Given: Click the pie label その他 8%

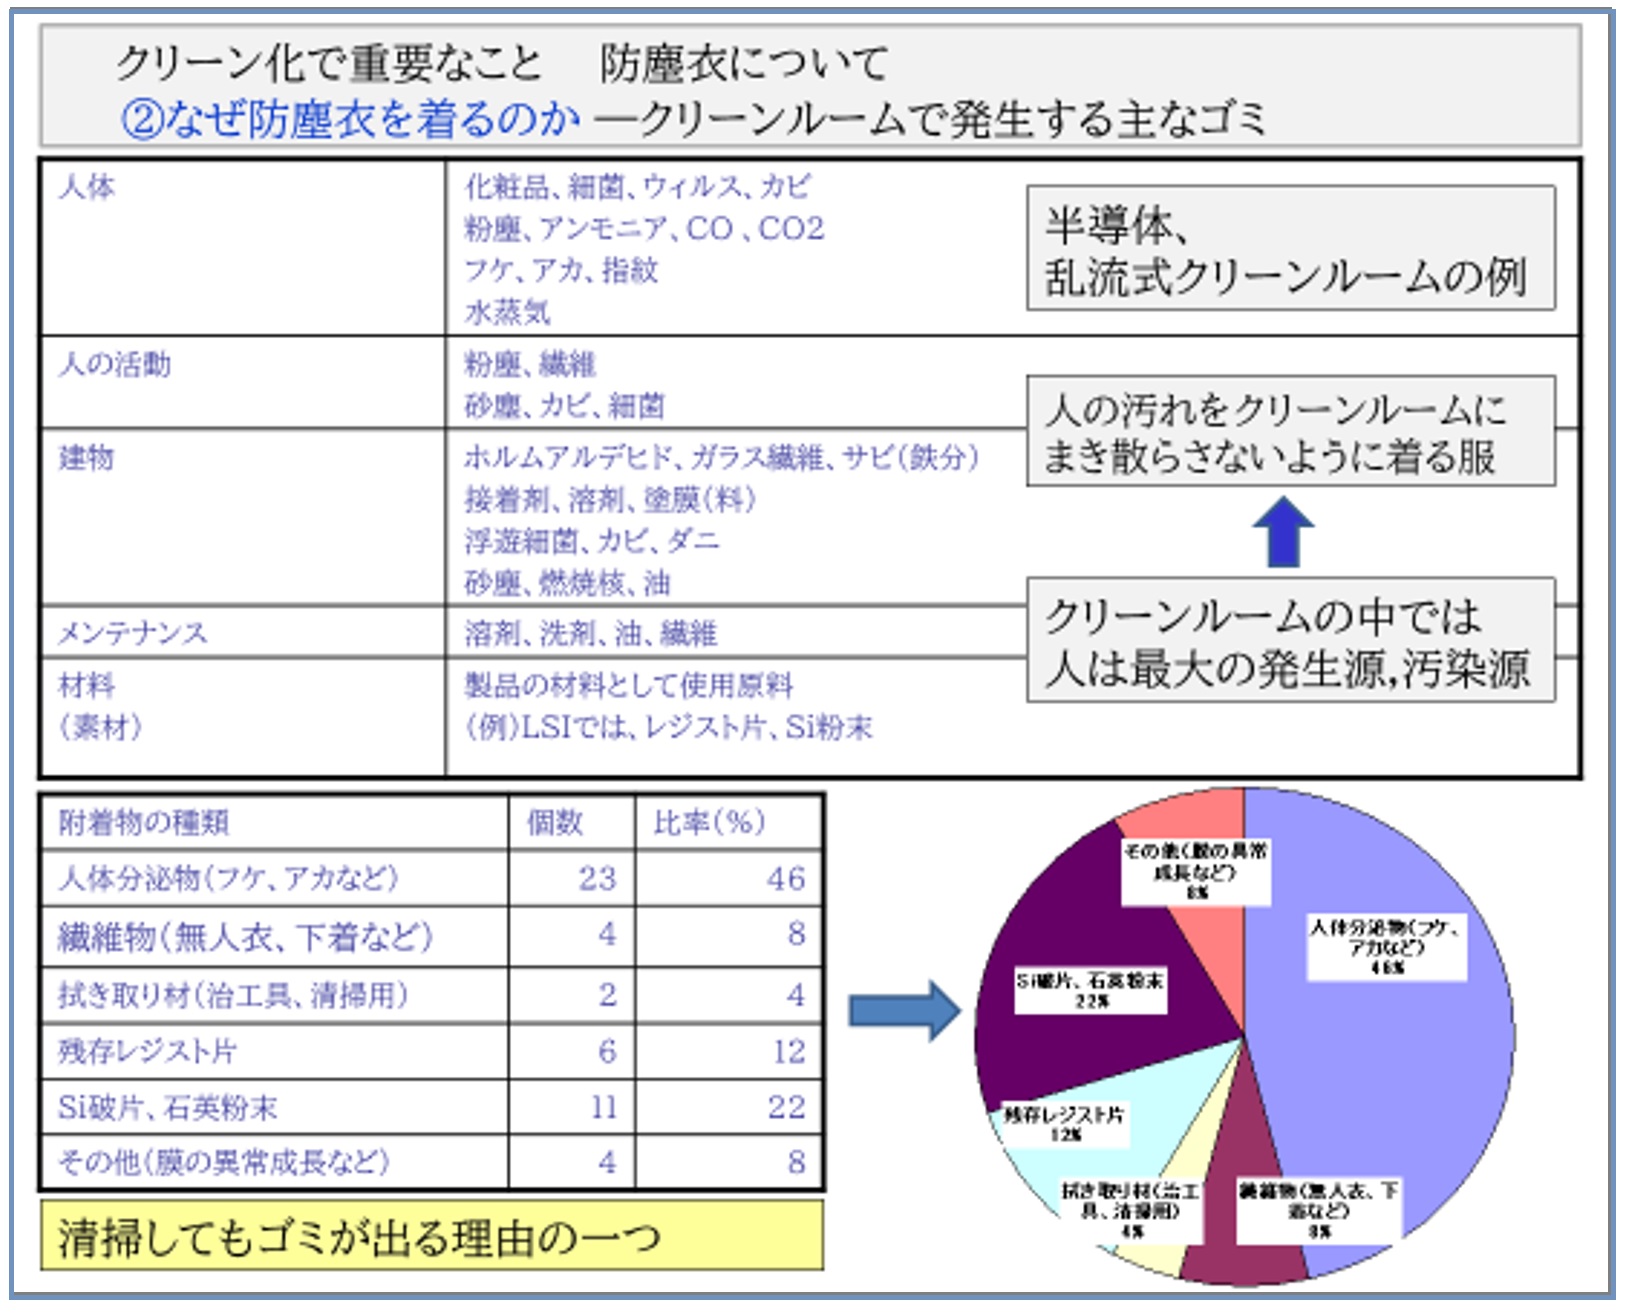Looking at the screenshot, I should [x=1196, y=871].
